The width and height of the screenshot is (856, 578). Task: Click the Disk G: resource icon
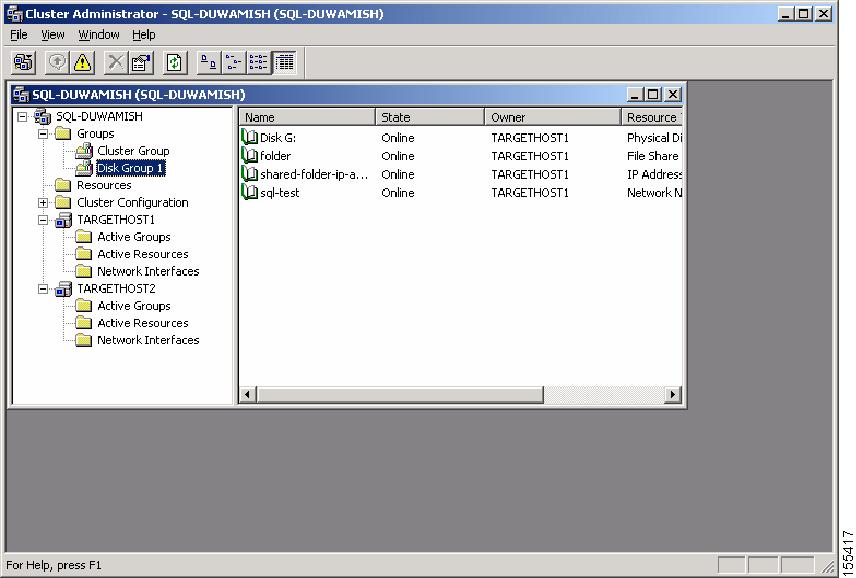pyautogui.click(x=249, y=138)
